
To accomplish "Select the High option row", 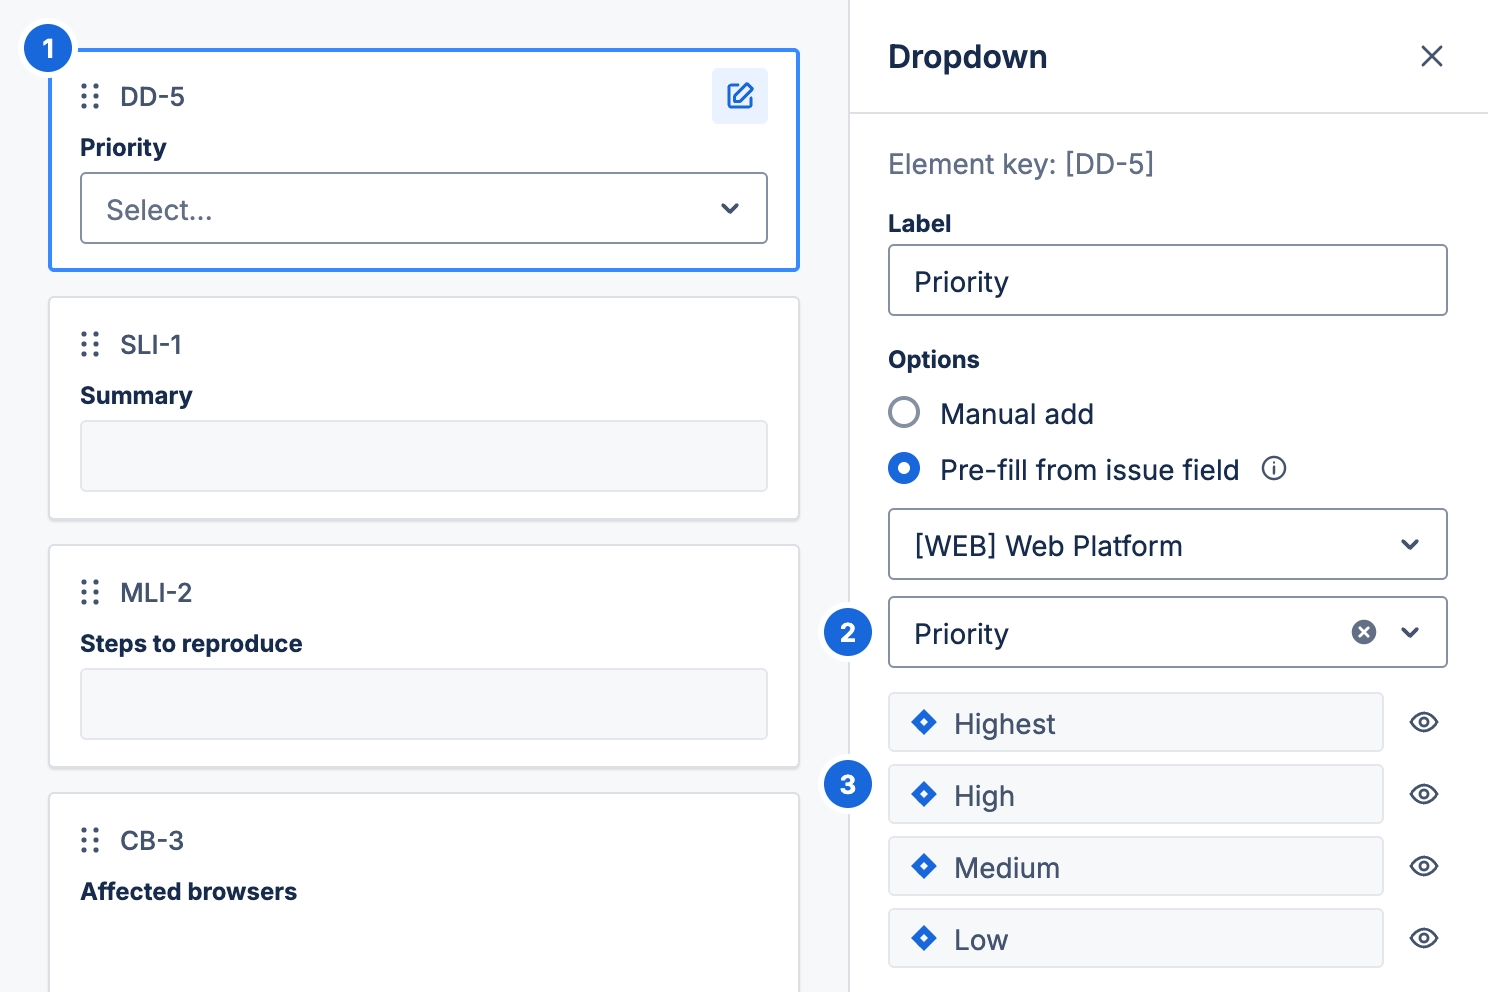I will point(1136,794).
